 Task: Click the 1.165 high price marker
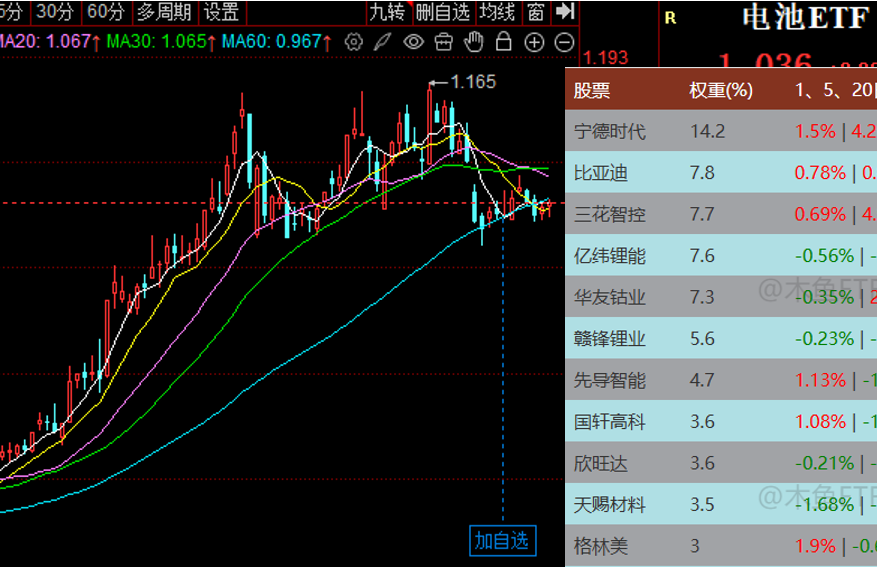(x=473, y=82)
